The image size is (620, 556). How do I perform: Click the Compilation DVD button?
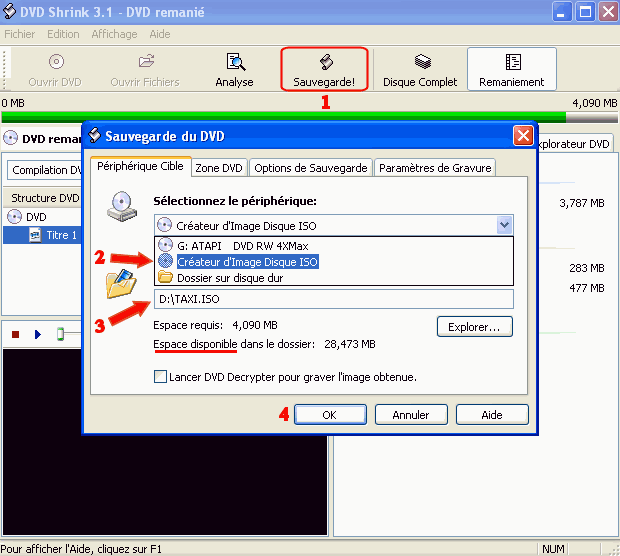45,170
